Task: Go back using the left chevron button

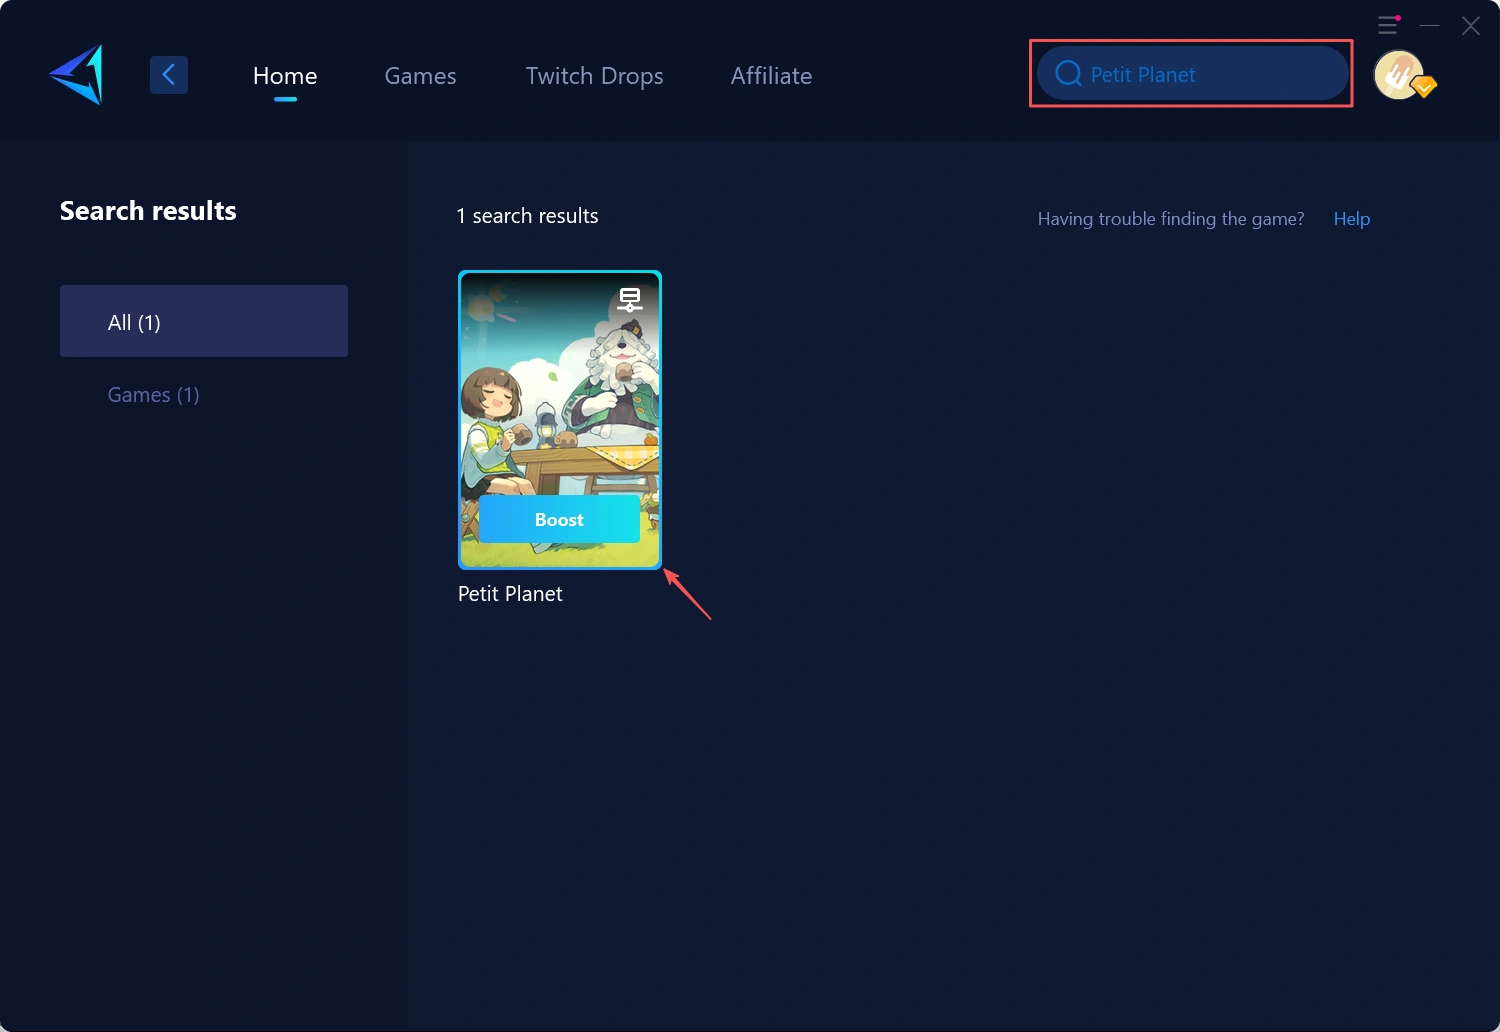Action: pos(169,75)
